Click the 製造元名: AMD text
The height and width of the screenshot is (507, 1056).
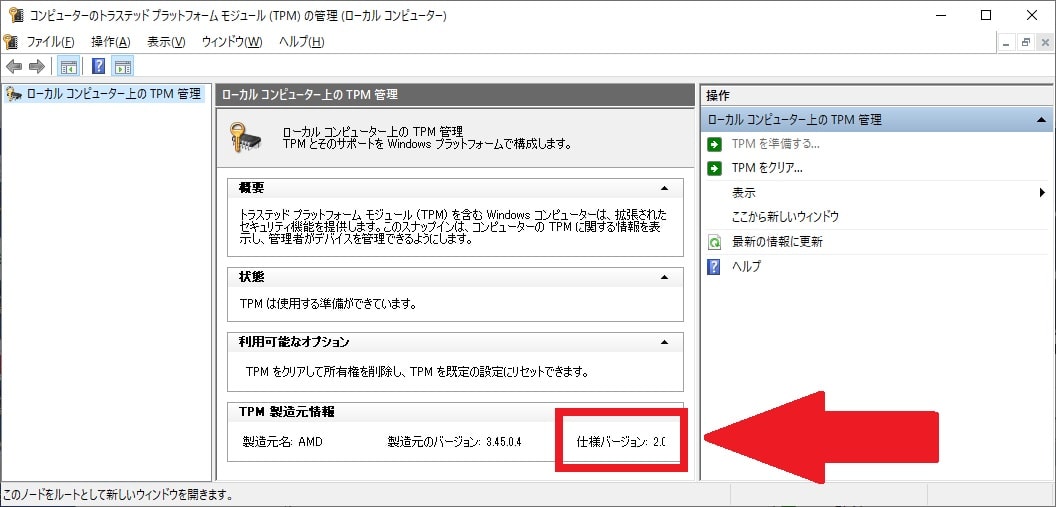[x=282, y=442]
